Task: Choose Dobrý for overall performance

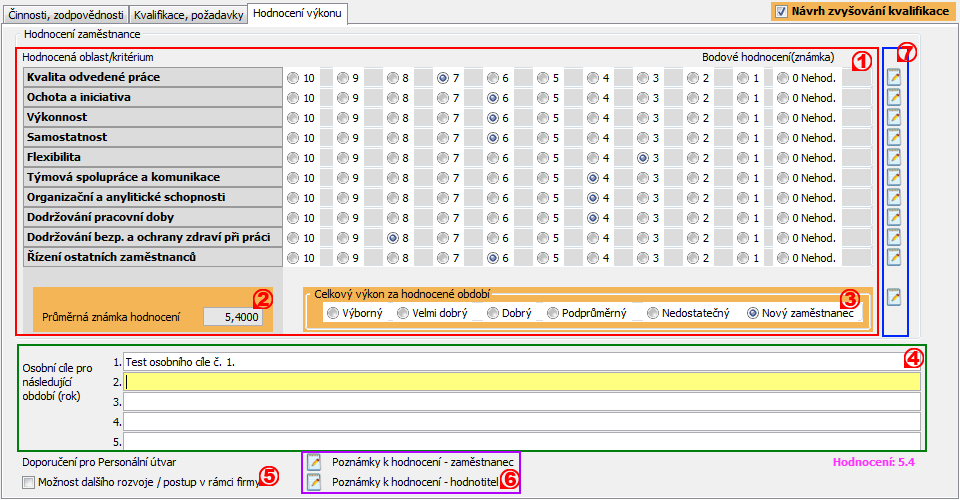Action: click(x=493, y=313)
